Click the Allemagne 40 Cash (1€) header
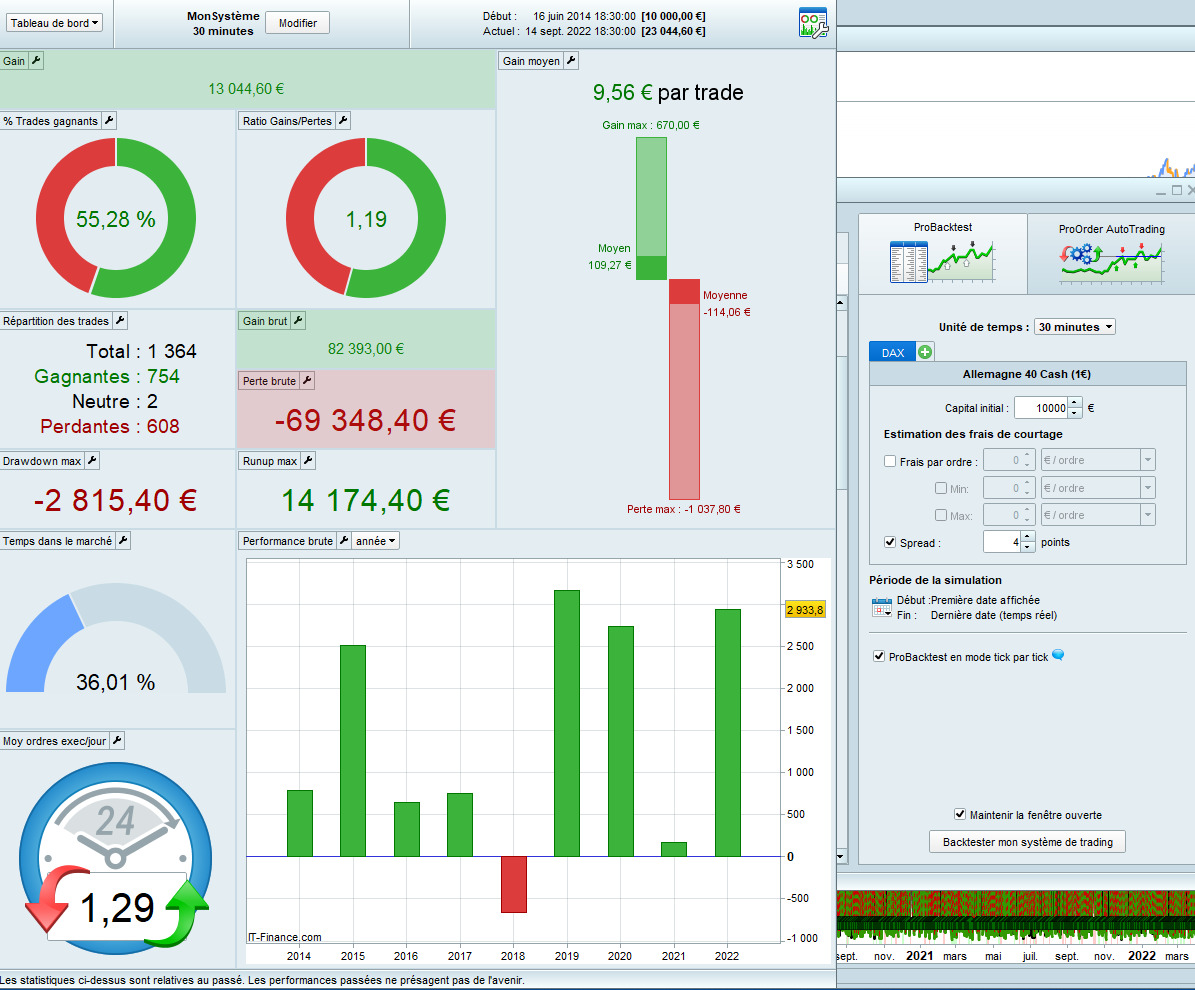The height and width of the screenshot is (990, 1195). 1026,373
